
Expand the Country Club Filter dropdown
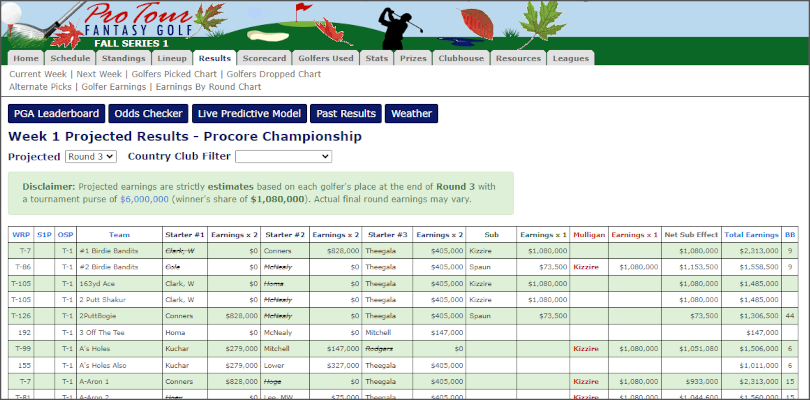pyautogui.click(x=283, y=157)
